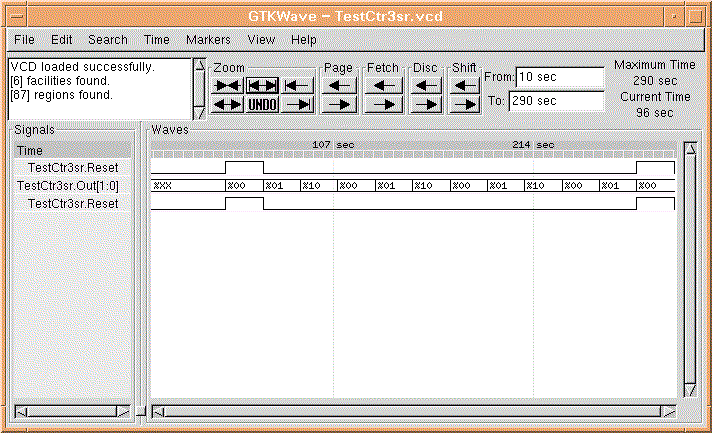Page right with the Page right arrow
Image resolution: width=712 pixels, height=433 pixels.
click(x=339, y=105)
